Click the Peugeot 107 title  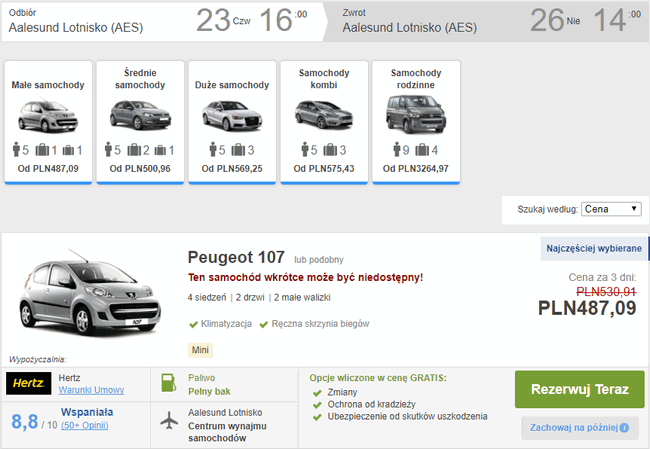point(236,257)
